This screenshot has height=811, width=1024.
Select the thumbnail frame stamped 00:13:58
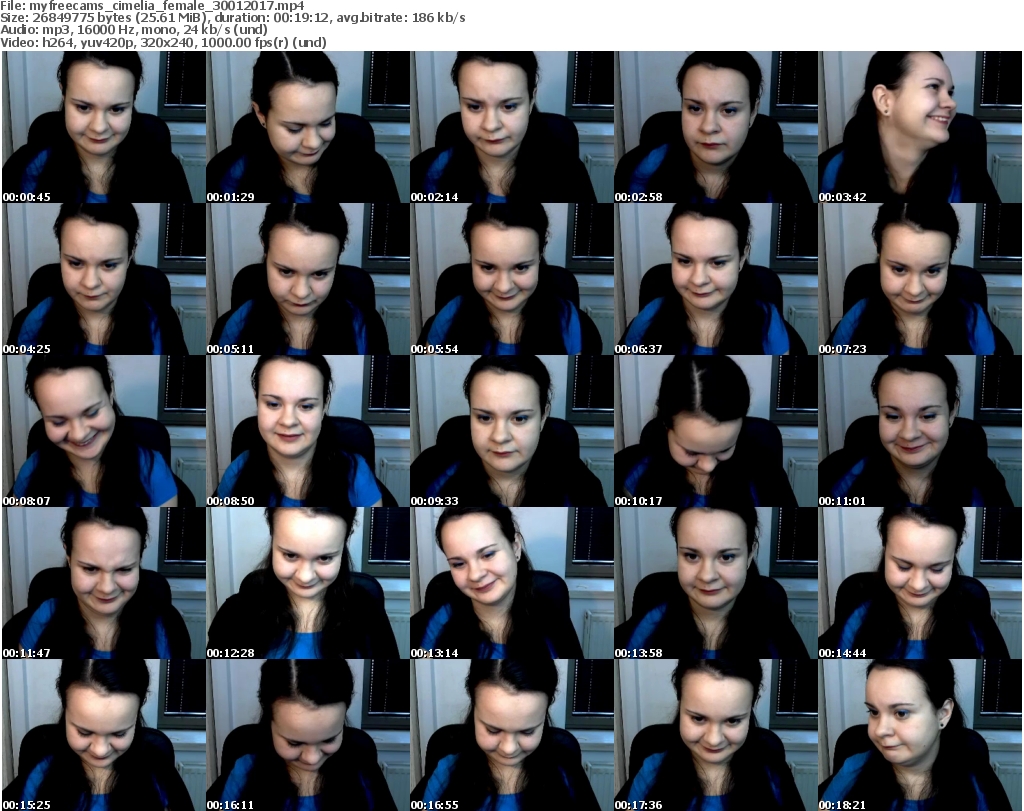coord(716,583)
